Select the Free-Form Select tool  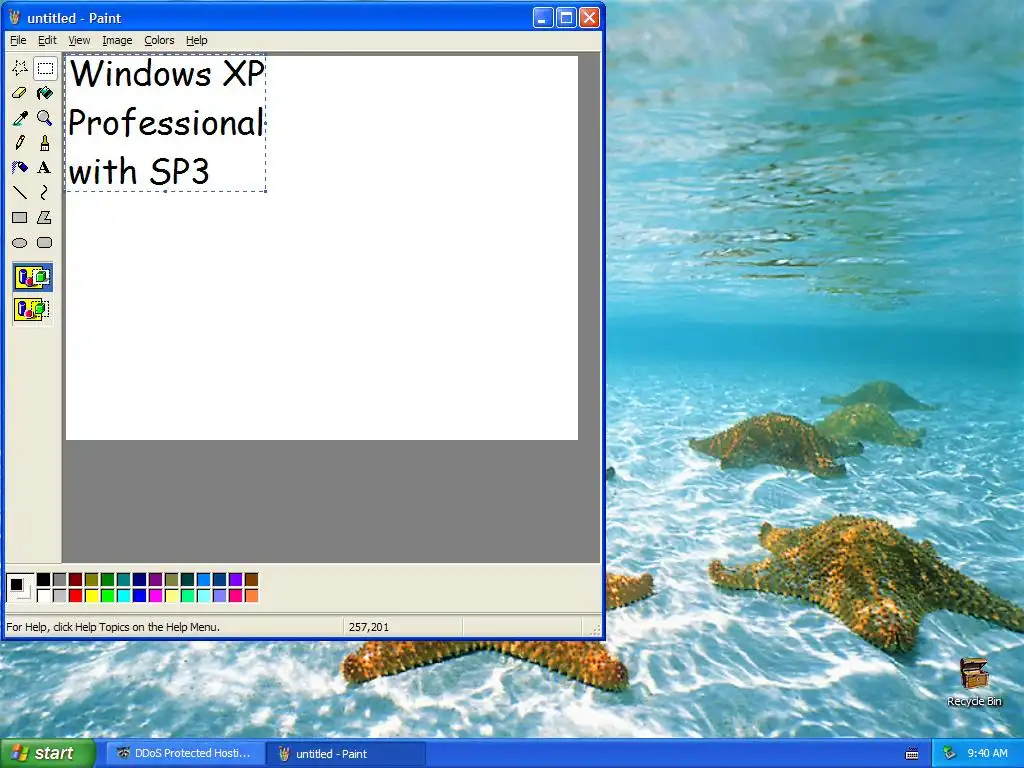[20, 68]
